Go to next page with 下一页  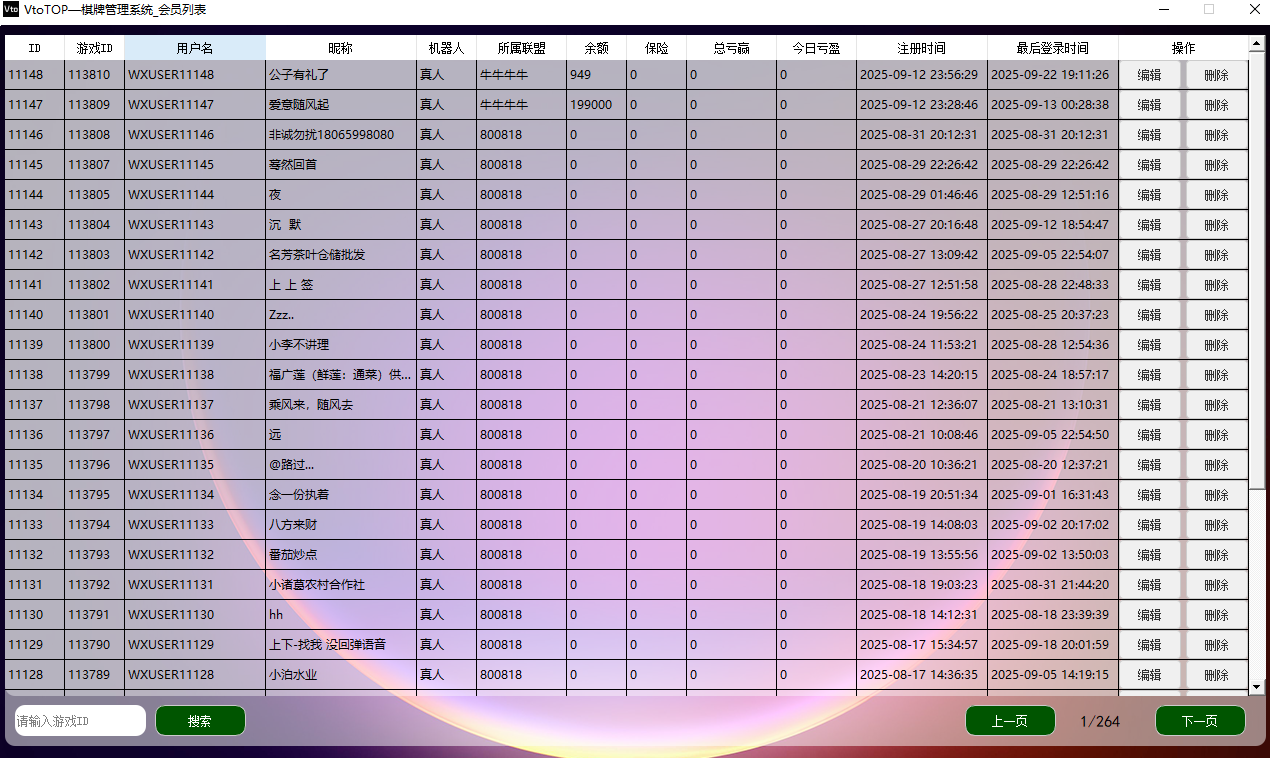[x=1200, y=721]
